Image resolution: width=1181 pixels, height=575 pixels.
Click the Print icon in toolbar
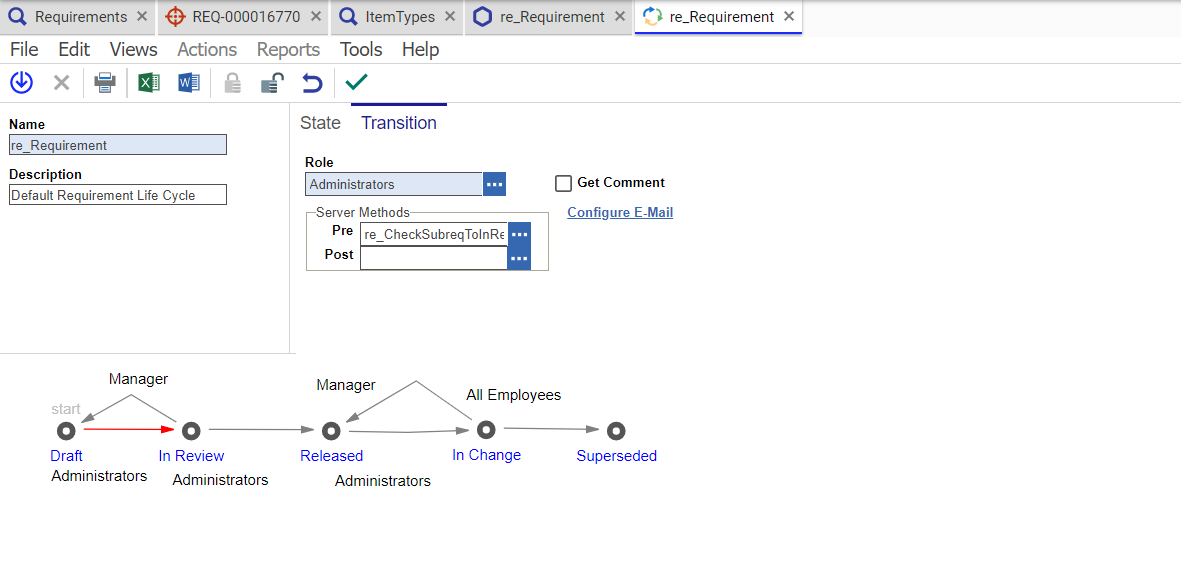105,83
